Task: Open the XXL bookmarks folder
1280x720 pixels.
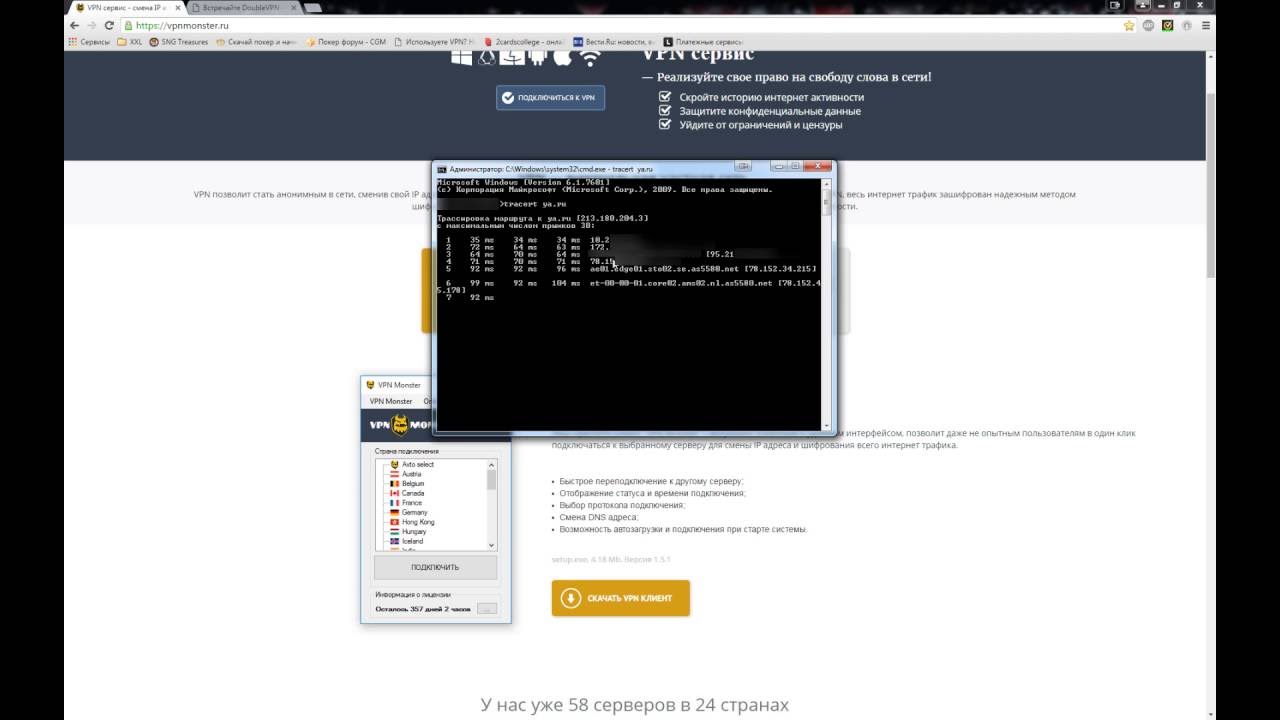Action: [x=129, y=42]
